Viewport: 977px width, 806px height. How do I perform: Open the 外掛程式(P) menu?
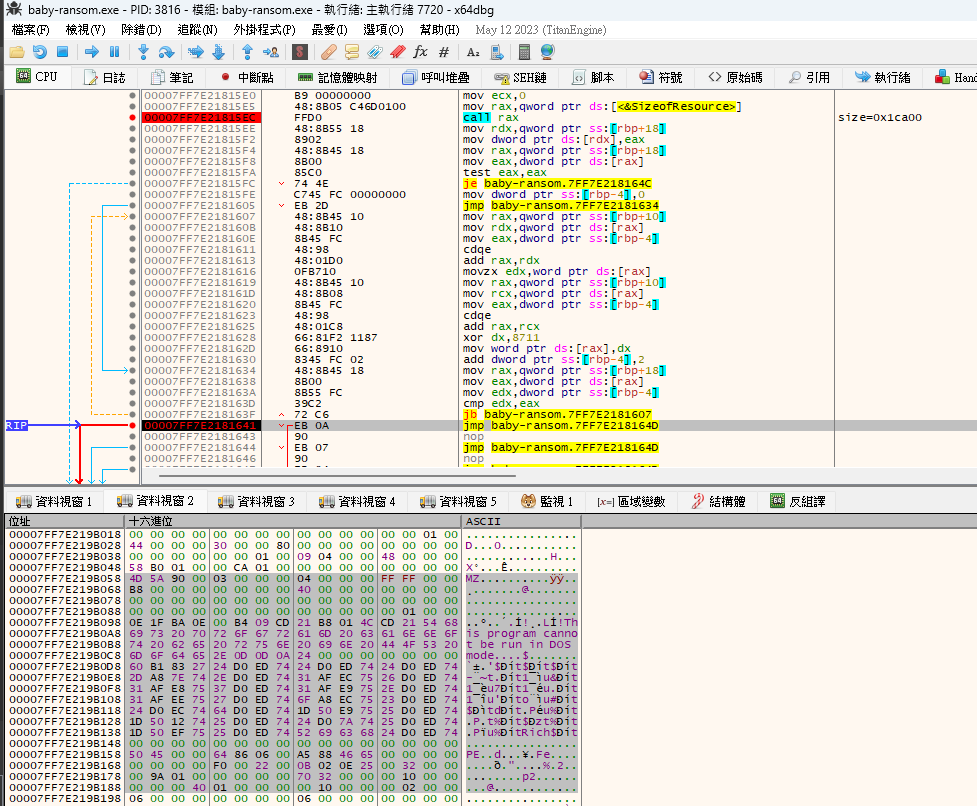tap(264, 30)
